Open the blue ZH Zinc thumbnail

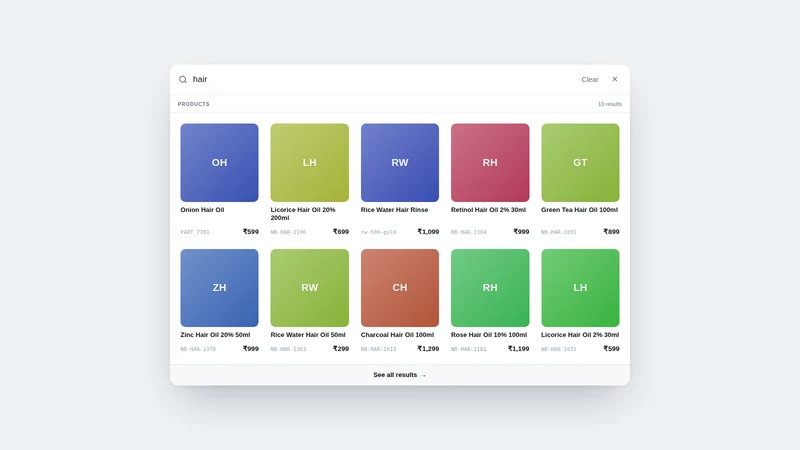tap(219, 288)
